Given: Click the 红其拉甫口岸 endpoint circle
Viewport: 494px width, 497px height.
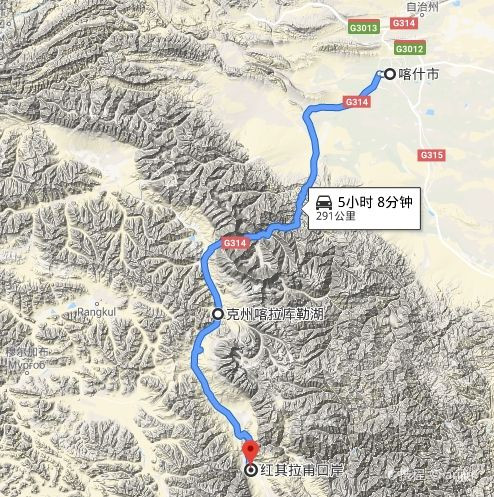Looking at the screenshot, I should coord(251,470).
